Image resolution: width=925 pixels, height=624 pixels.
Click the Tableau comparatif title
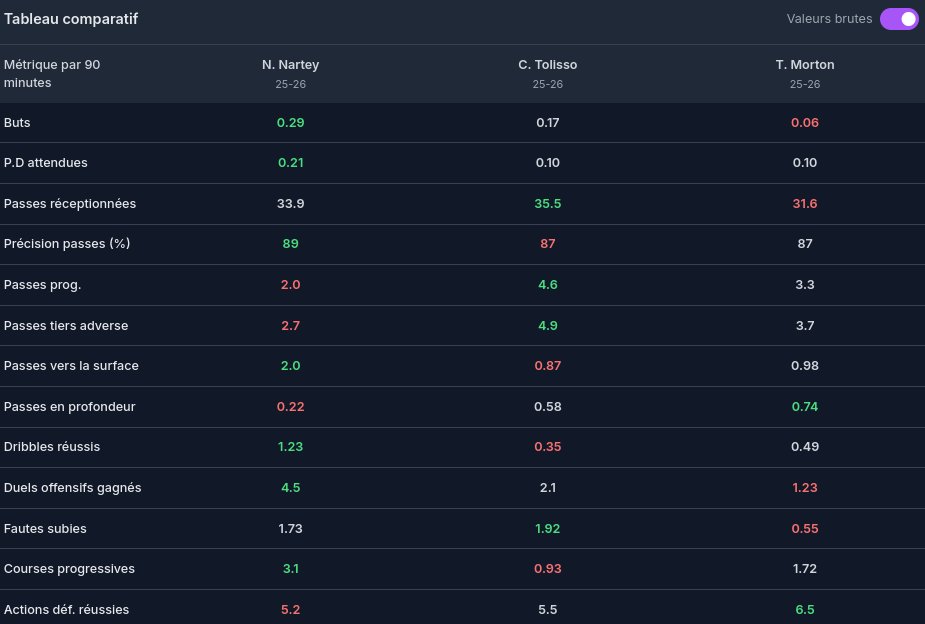click(71, 19)
